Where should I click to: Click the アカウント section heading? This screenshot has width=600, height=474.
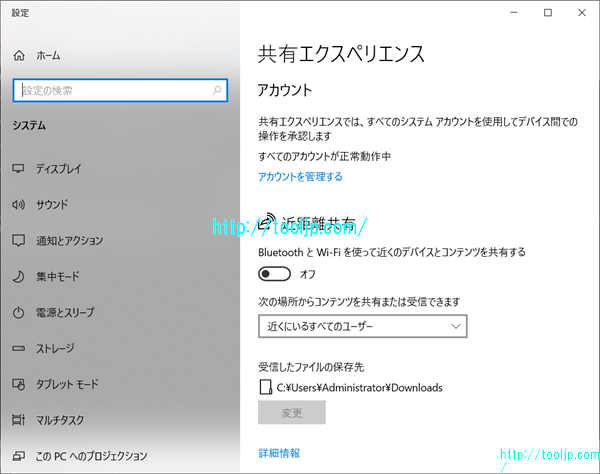coord(285,90)
